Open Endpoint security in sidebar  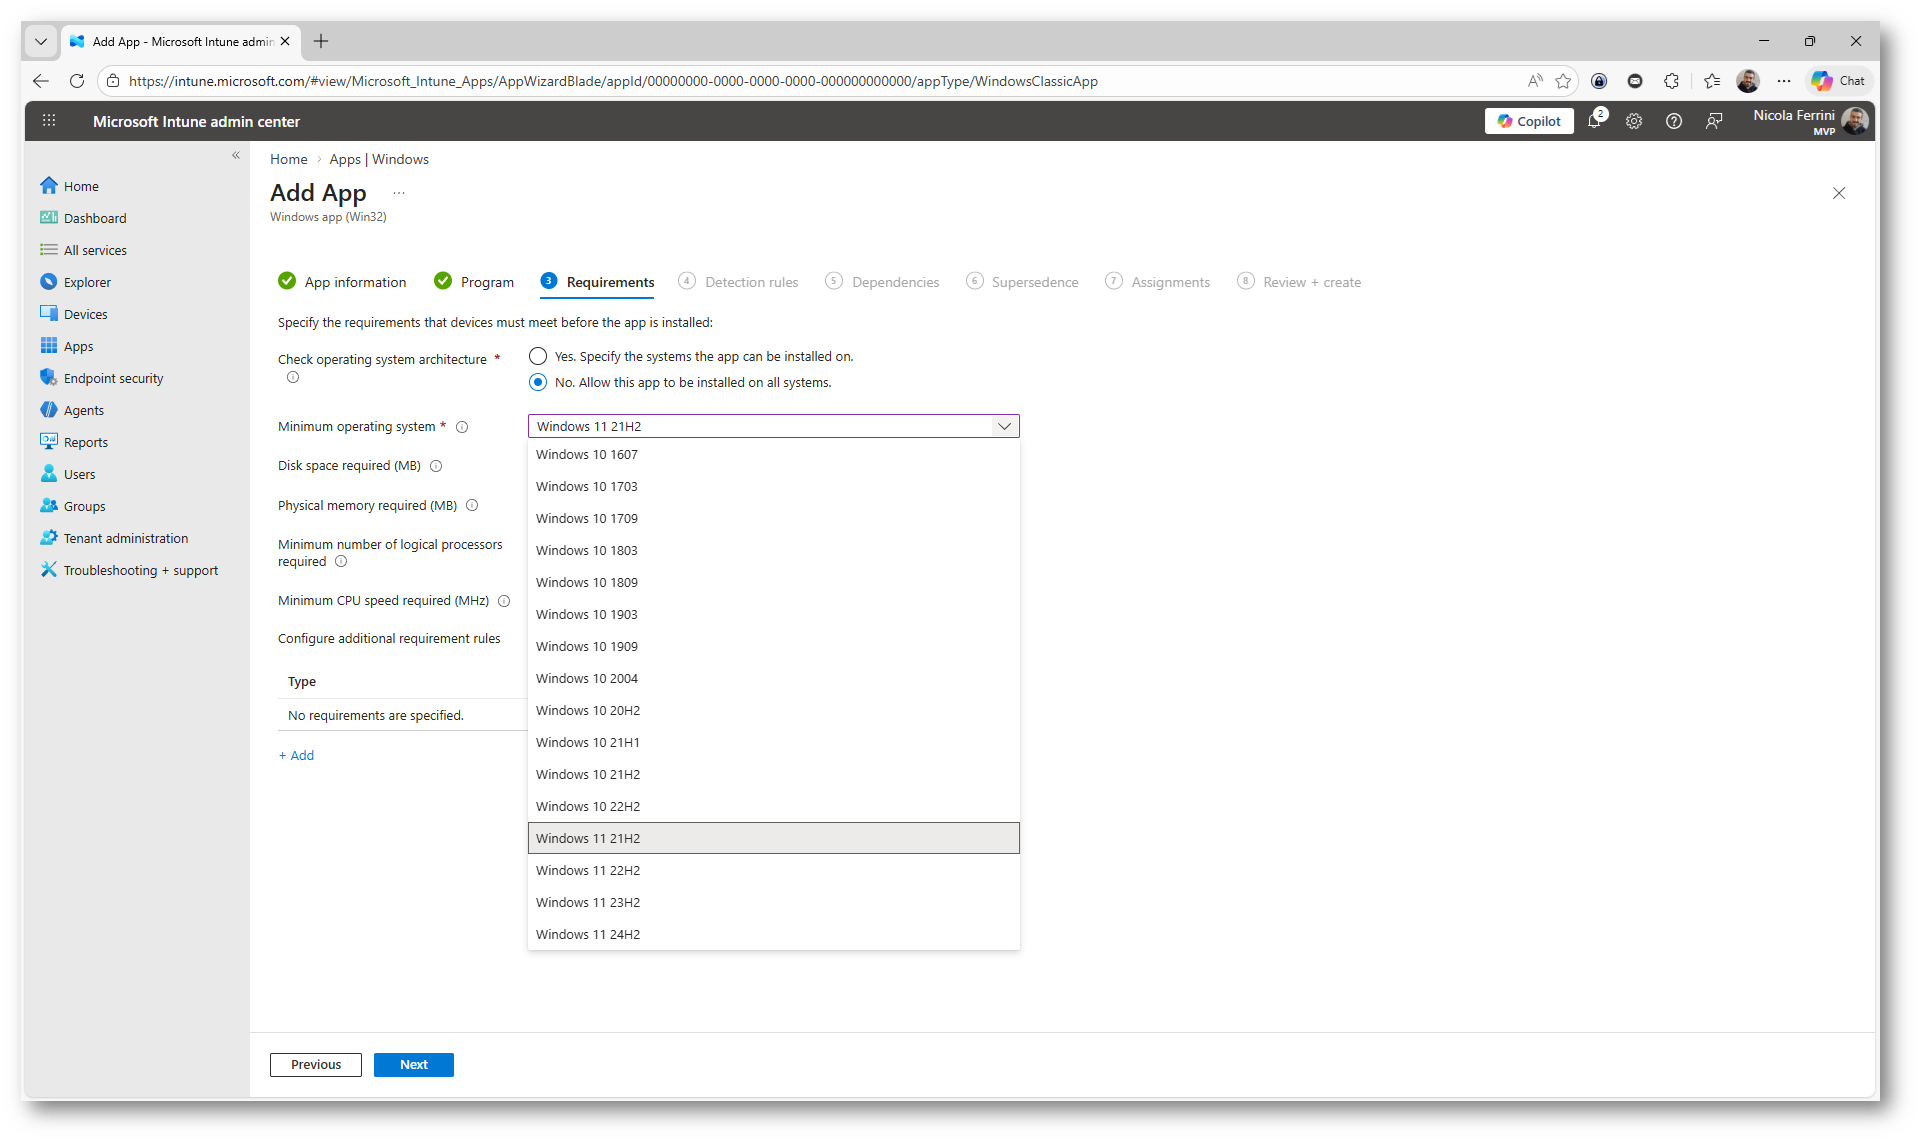113,378
